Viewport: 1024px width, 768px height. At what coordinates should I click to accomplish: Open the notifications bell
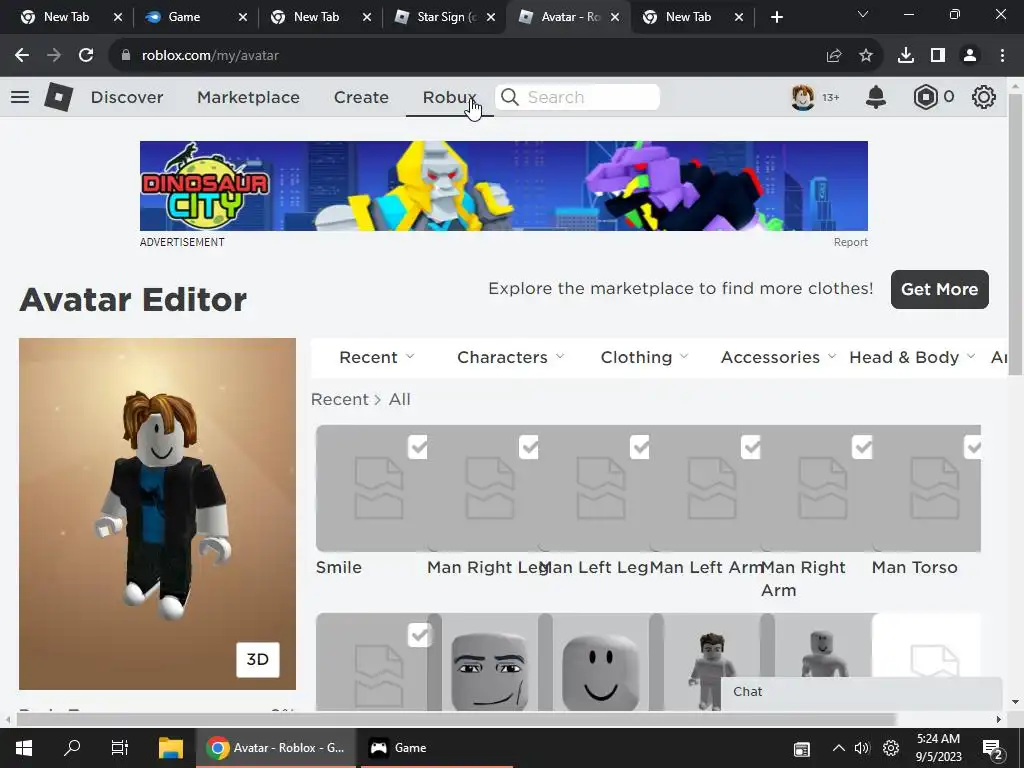[876, 97]
